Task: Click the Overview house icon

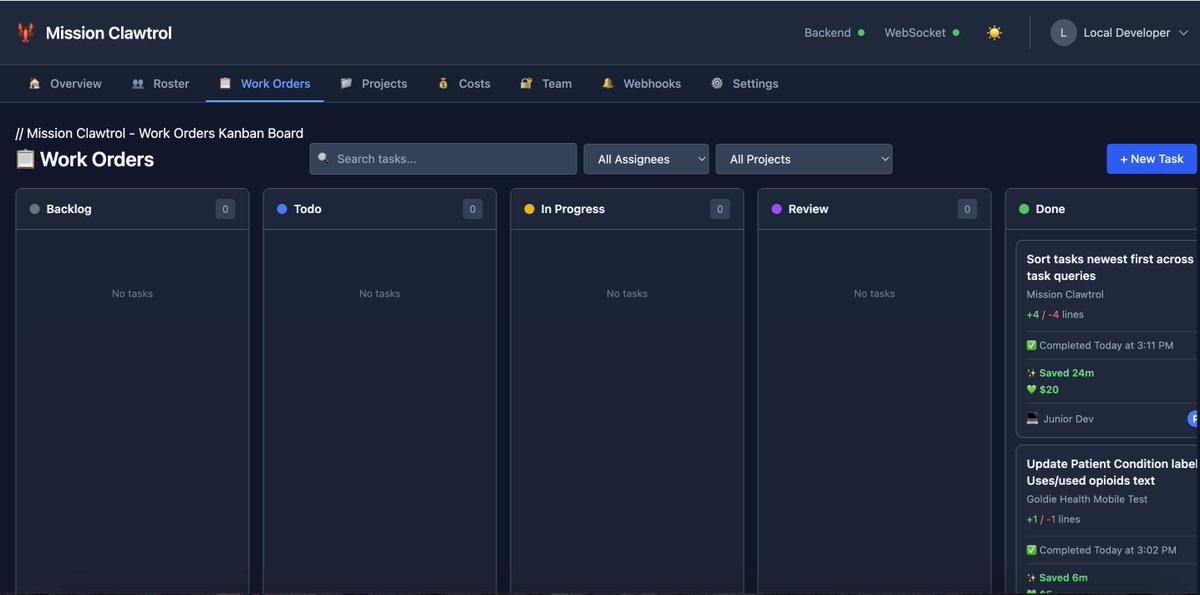Action: 35,84
